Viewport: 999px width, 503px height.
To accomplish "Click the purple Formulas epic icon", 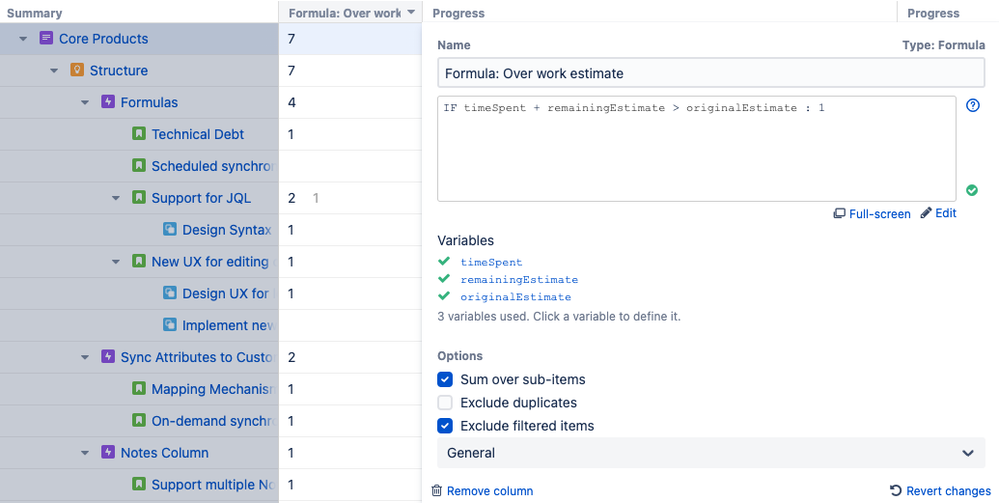I will pyautogui.click(x=108, y=102).
